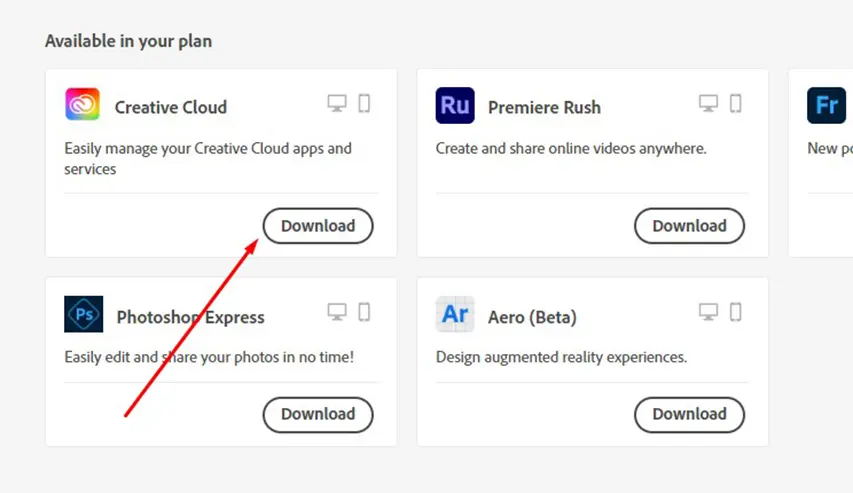The width and height of the screenshot is (853, 493).
Task: Click the Creative Cloud title text
Action: [x=171, y=107]
